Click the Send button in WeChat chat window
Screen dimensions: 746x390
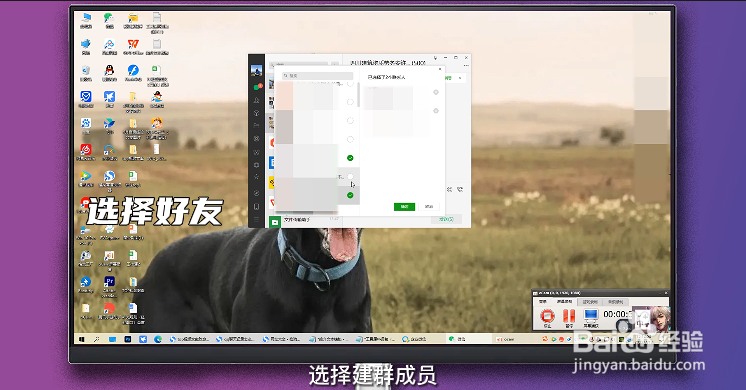pyautogui.click(x=446, y=219)
